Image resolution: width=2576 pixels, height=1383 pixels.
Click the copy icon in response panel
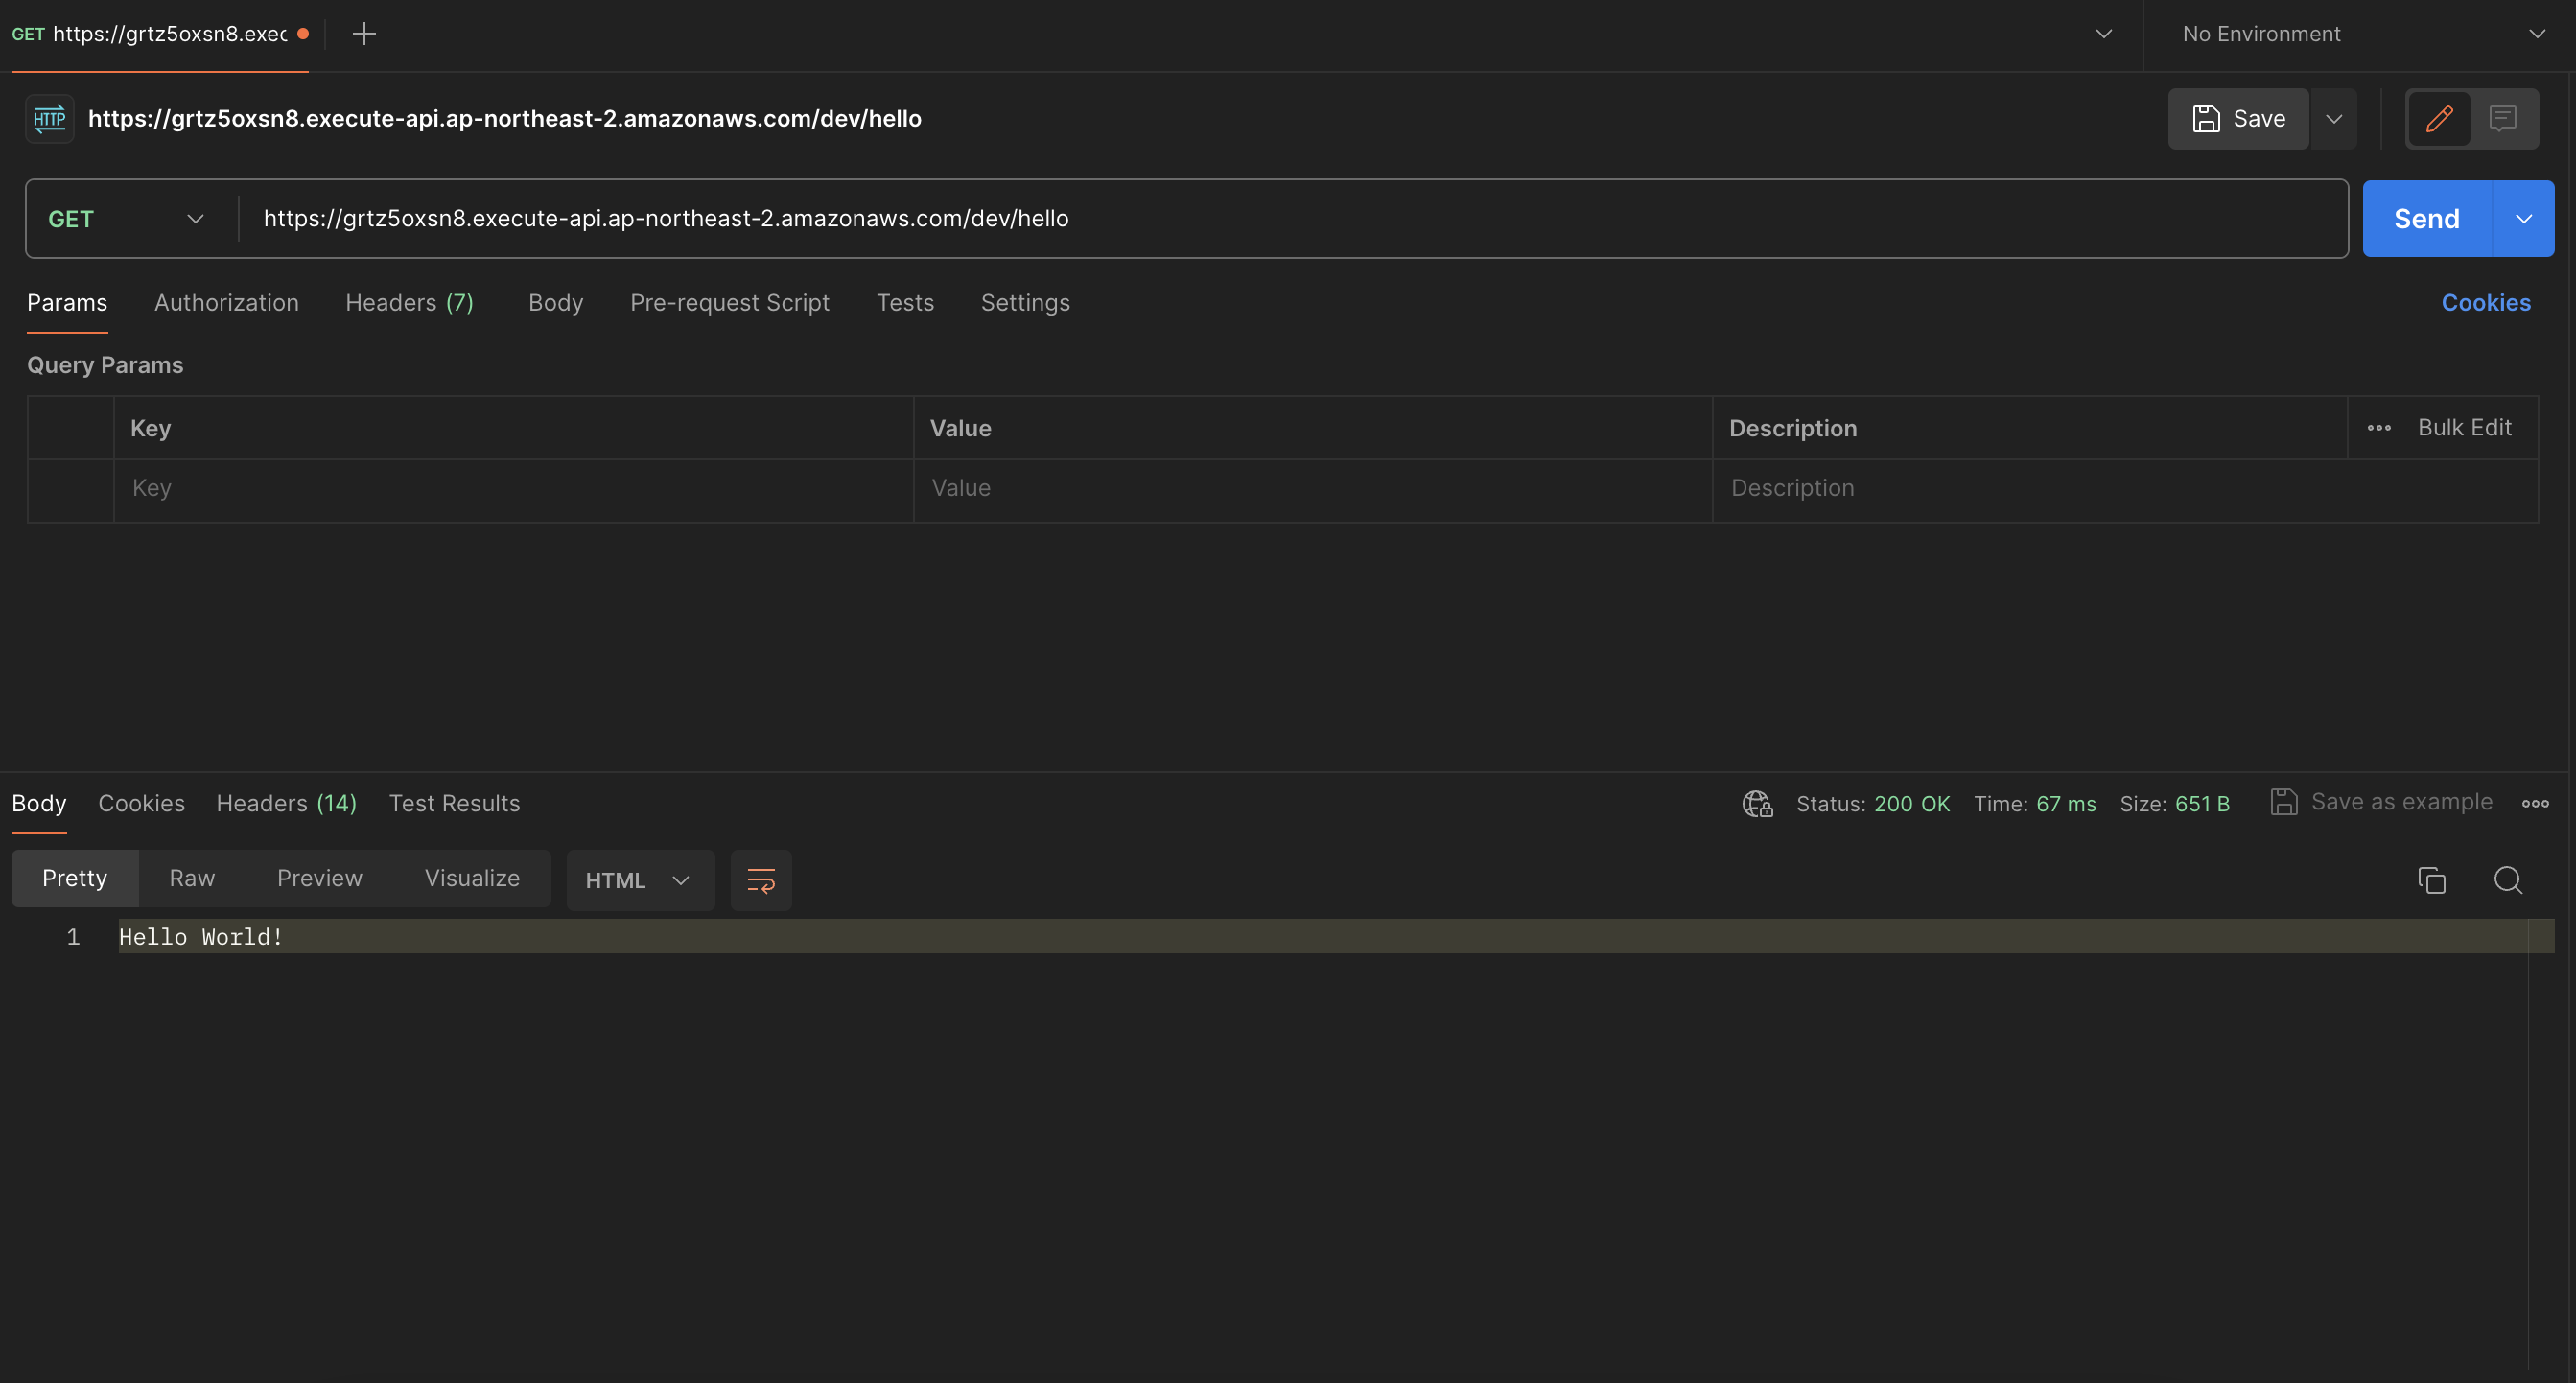(2433, 880)
